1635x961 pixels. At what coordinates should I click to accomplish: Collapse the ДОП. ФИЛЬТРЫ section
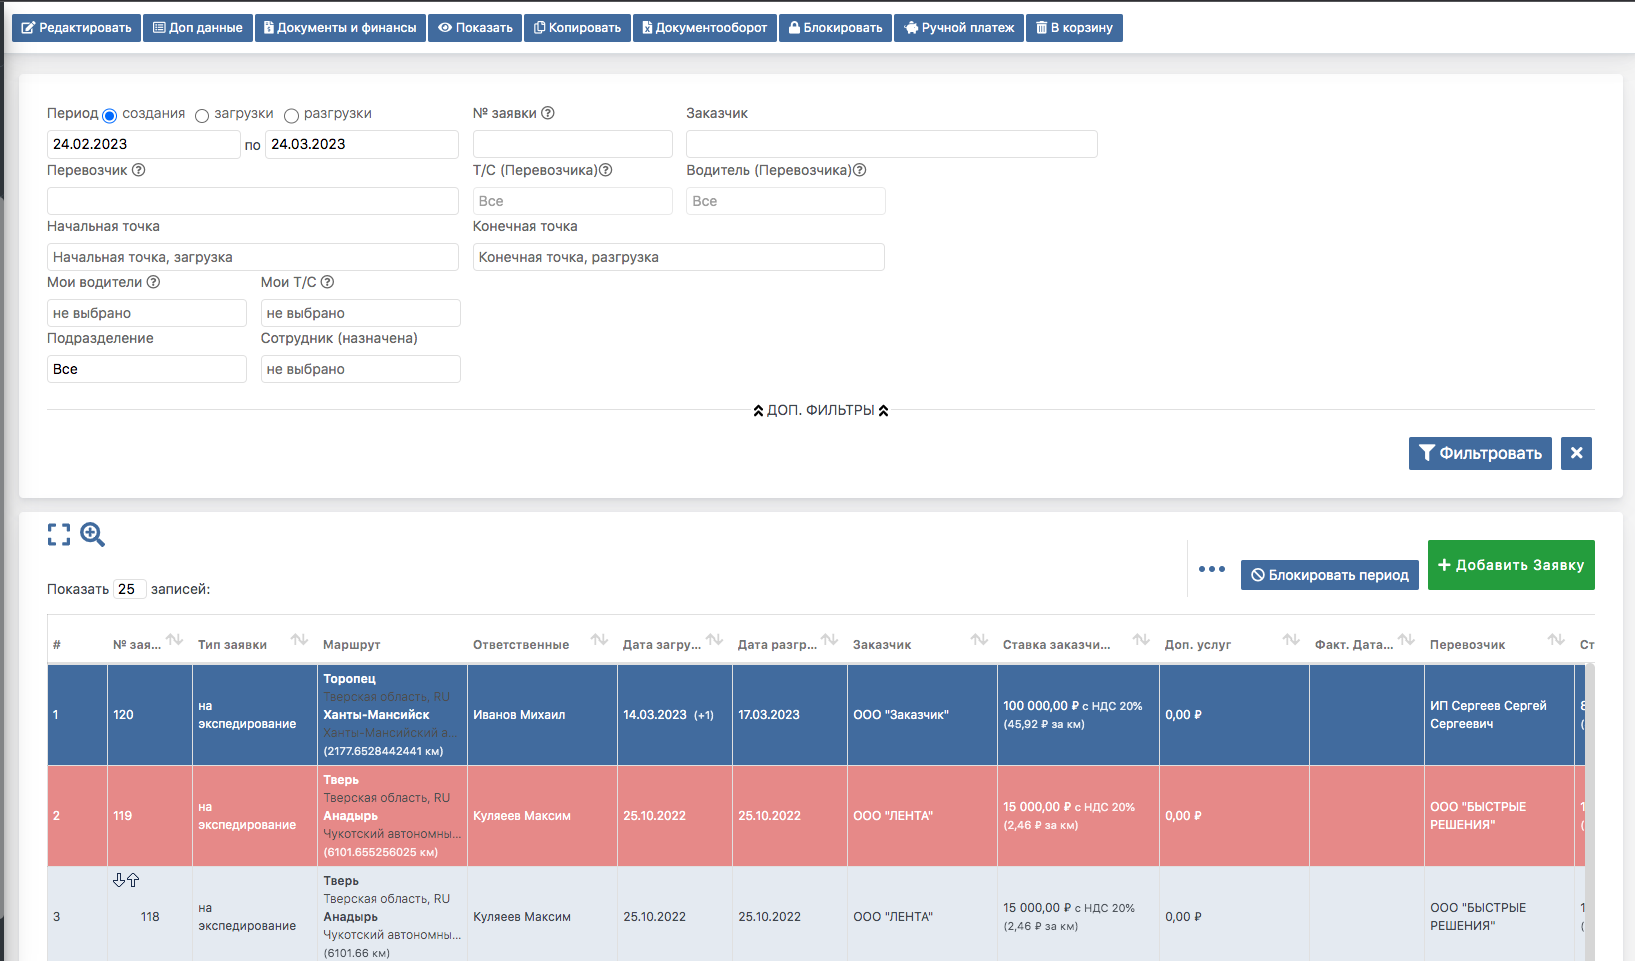pyautogui.click(x=819, y=409)
